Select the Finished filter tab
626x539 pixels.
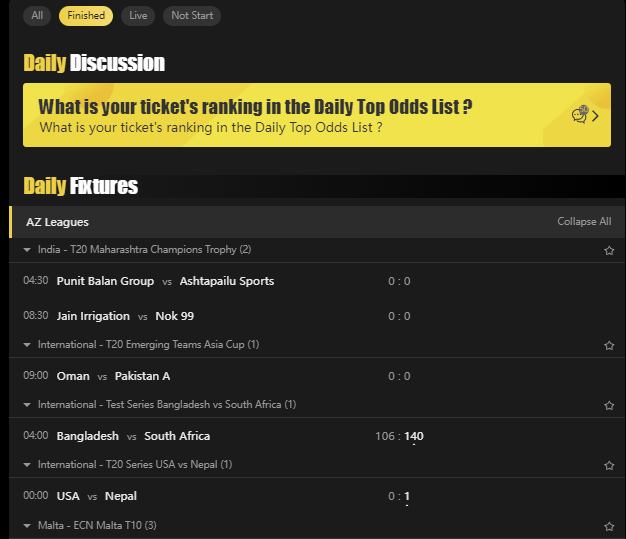[x=86, y=16]
